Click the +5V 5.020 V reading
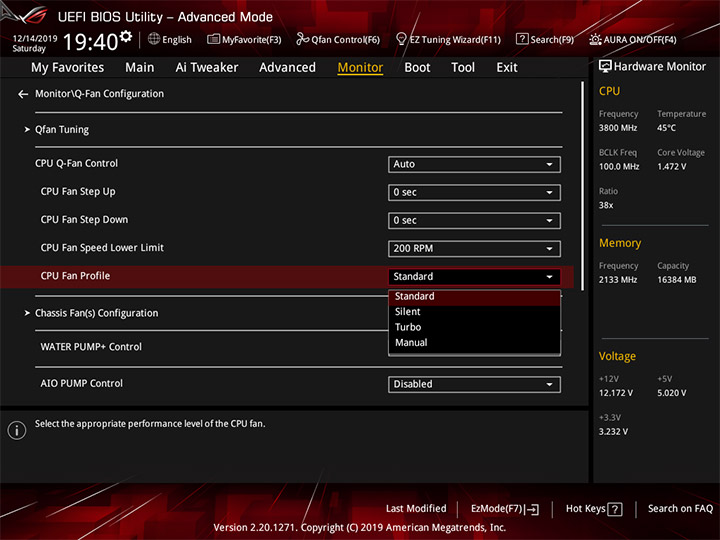This screenshot has width=720, height=540. tap(672, 393)
